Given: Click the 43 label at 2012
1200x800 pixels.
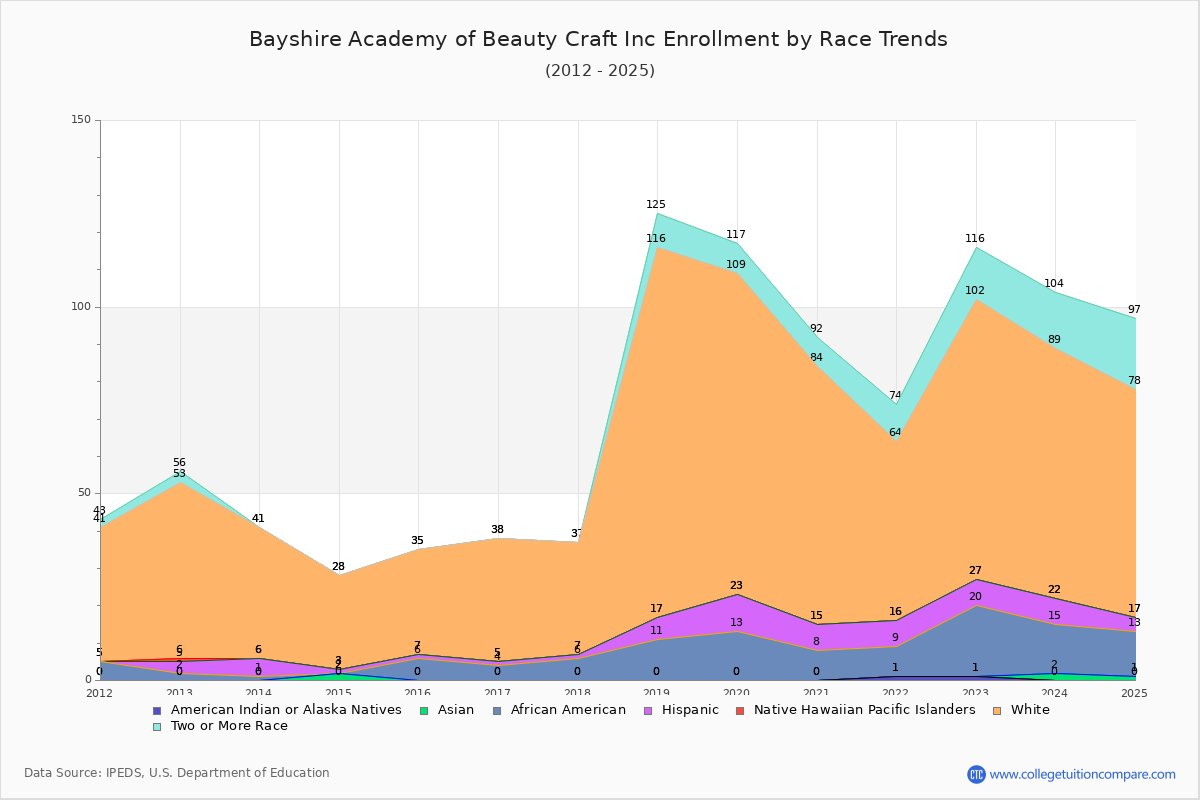Looking at the screenshot, I should pos(99,511).
